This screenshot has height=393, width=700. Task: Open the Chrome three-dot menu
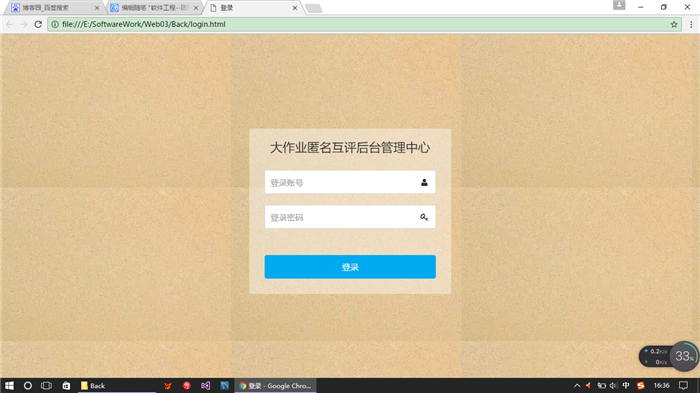691,25
